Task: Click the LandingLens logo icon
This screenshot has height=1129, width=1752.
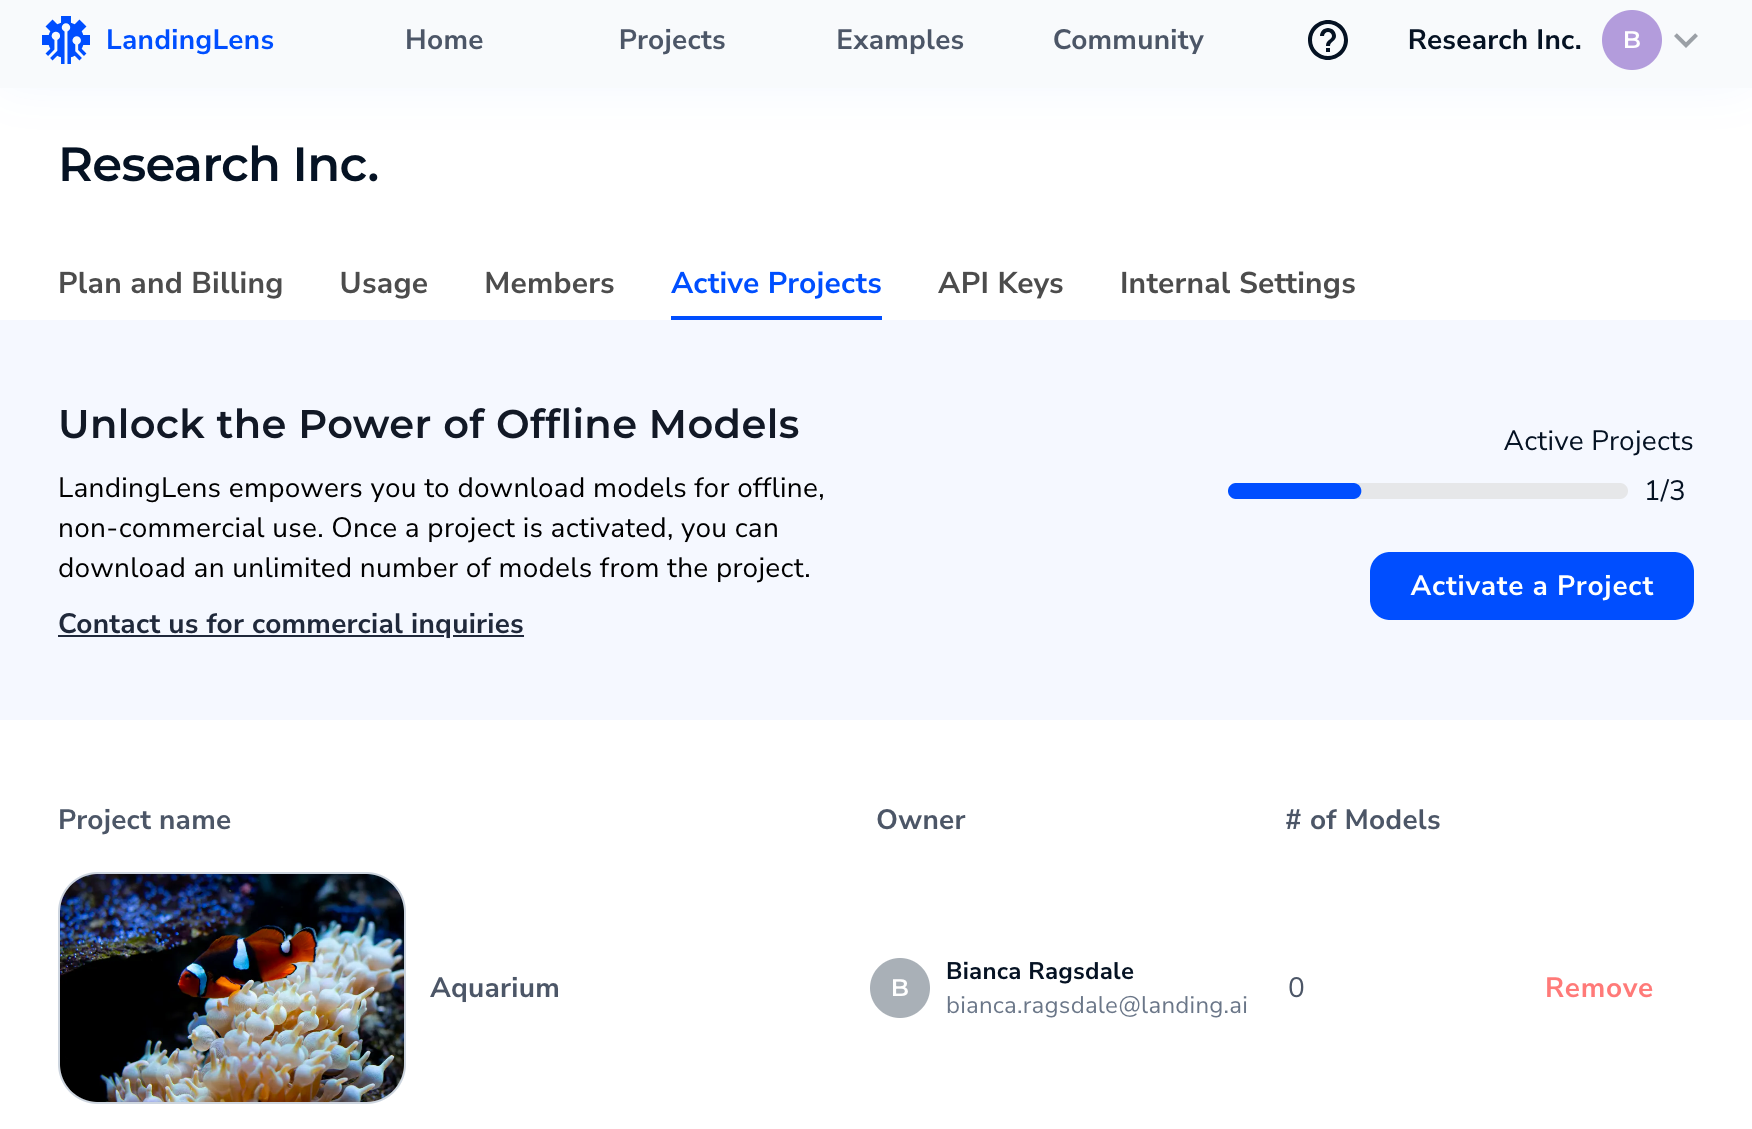Action: click(x=66, y=40)
